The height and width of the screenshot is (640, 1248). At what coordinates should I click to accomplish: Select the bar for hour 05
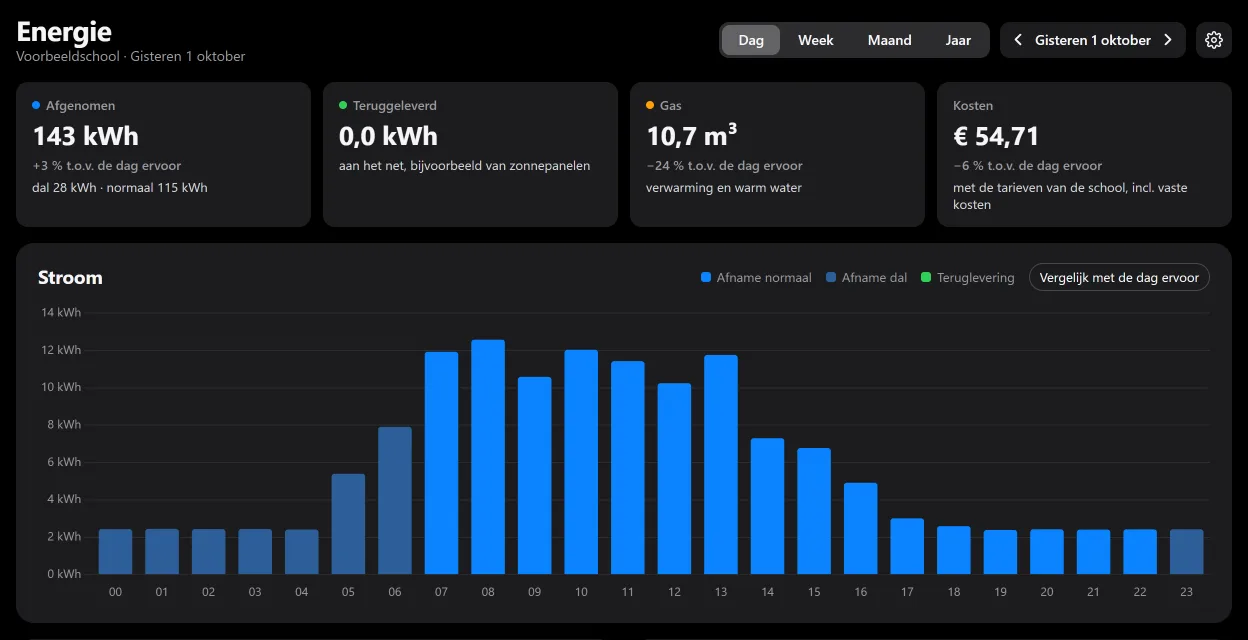(x=348, y=524)
